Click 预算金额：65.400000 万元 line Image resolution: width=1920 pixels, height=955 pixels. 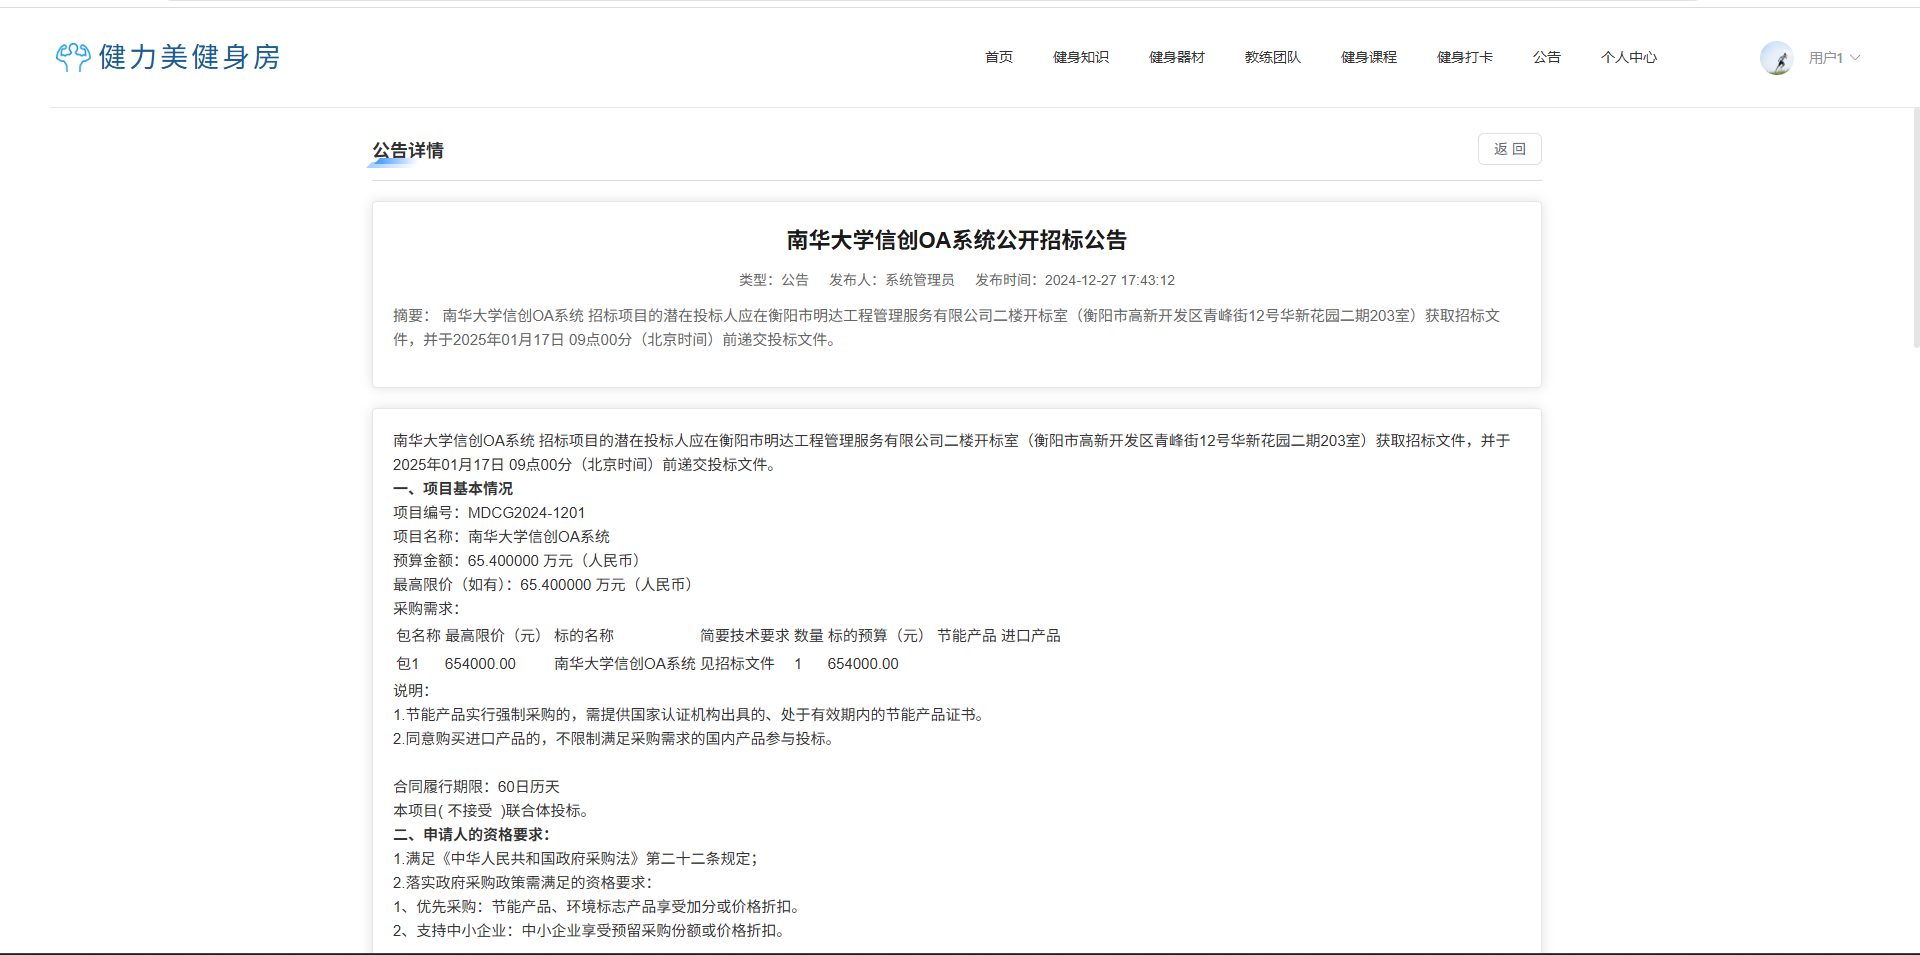point(518,560)
